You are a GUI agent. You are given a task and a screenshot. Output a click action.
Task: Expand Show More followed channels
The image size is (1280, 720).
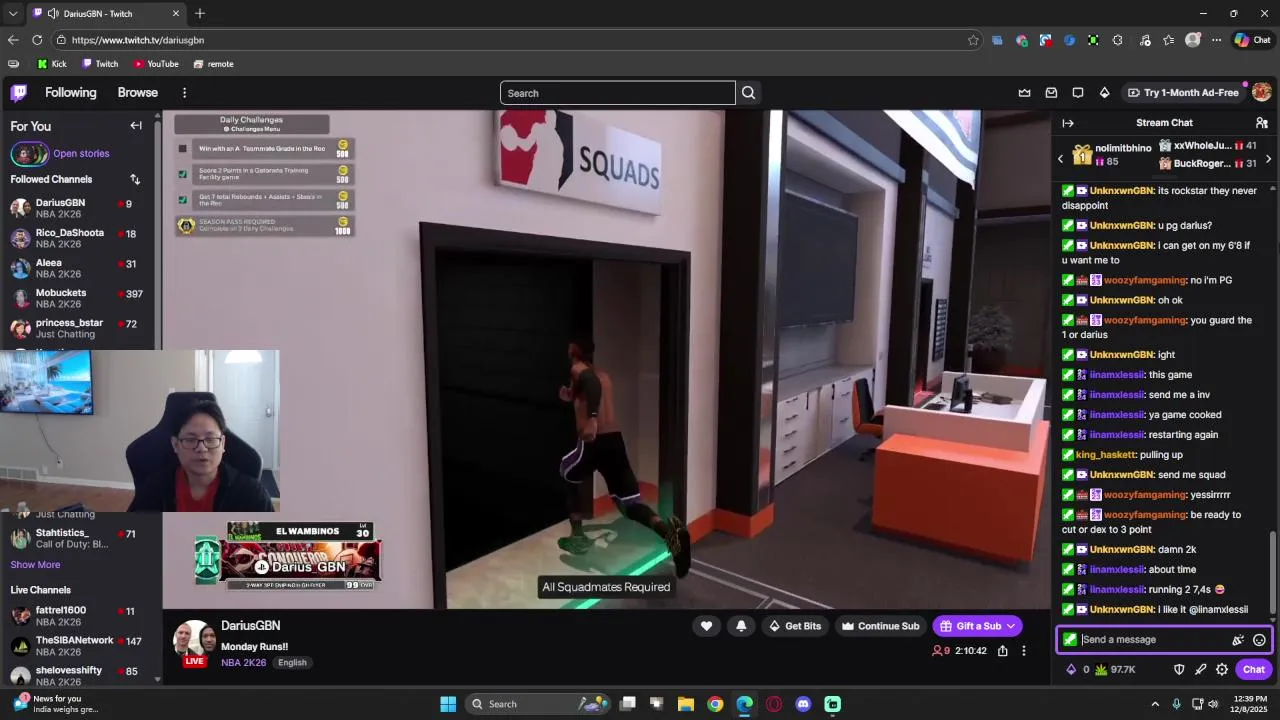point(35,565)
